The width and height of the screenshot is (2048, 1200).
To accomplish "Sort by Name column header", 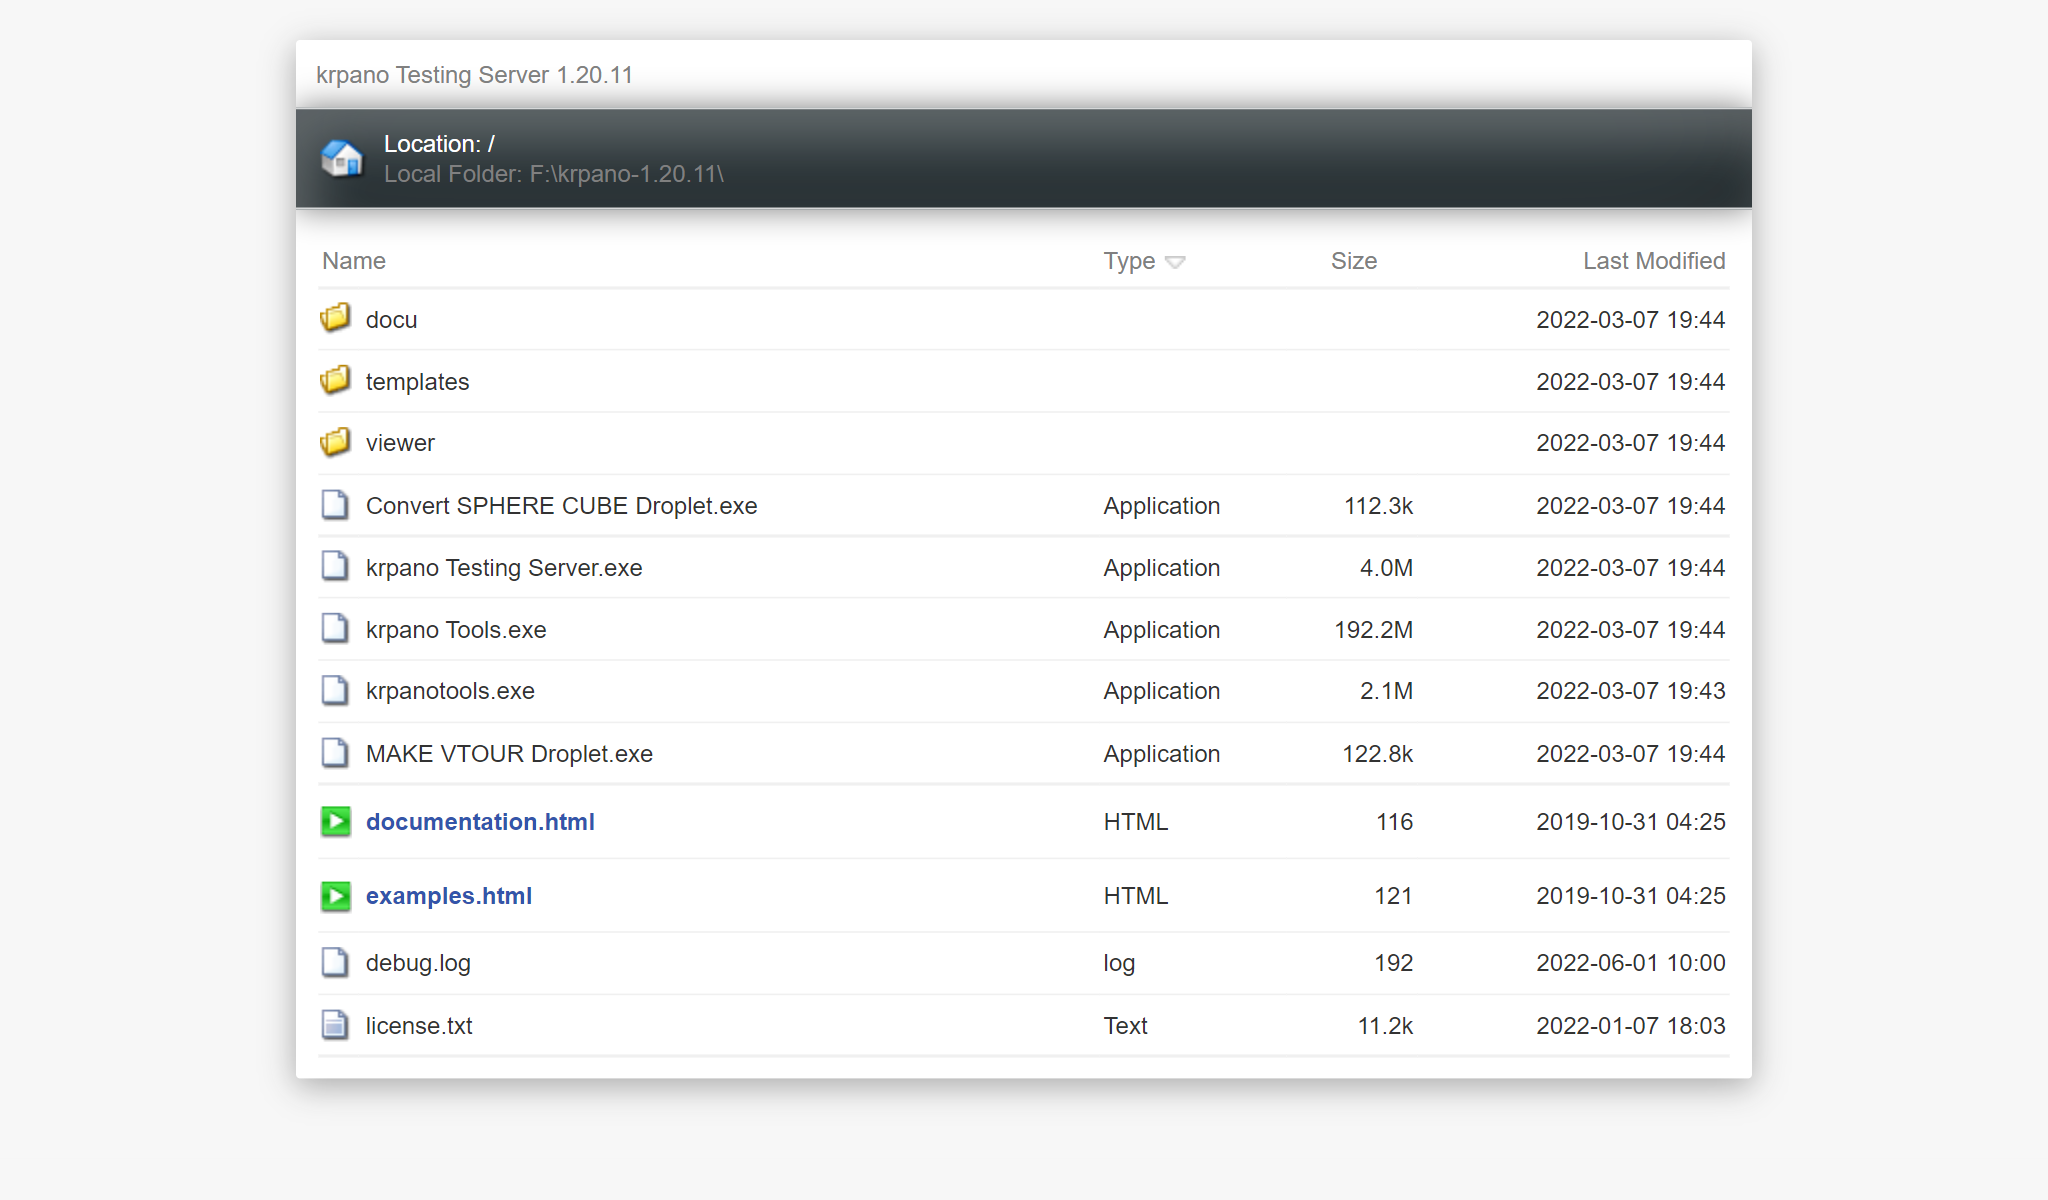I will (354, 261).
